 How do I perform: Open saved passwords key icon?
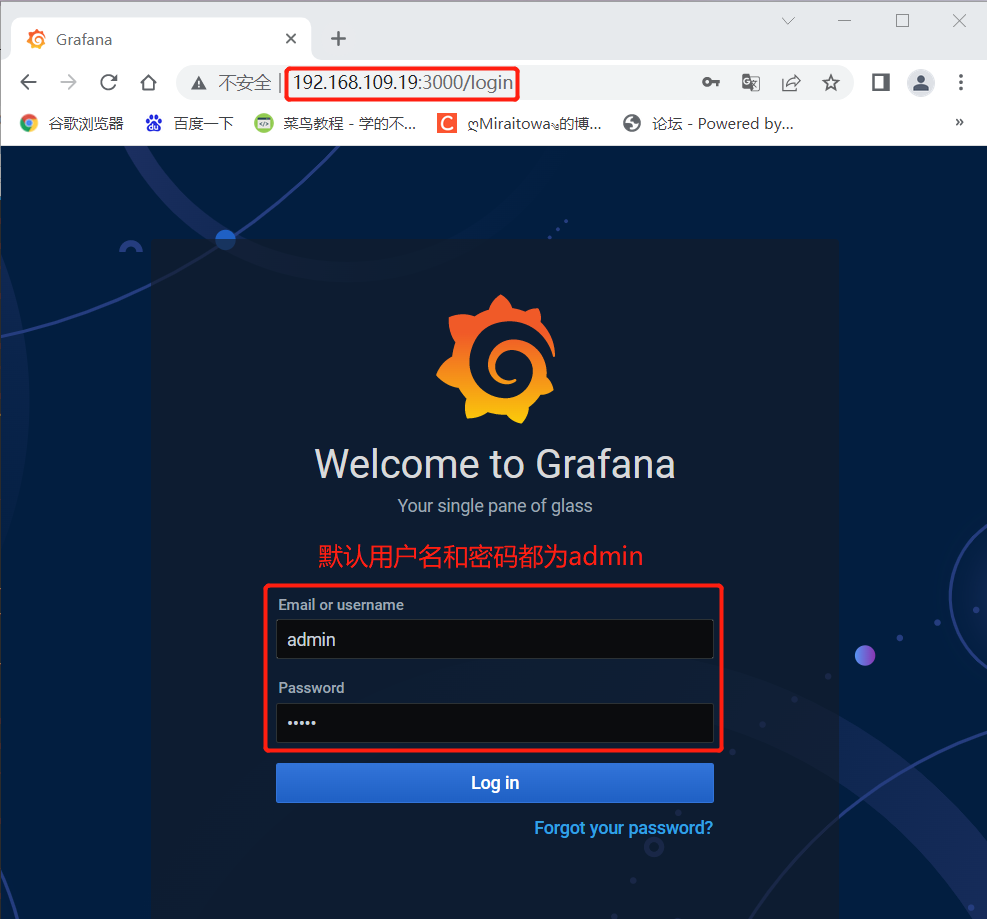click(x=711, y=82)
